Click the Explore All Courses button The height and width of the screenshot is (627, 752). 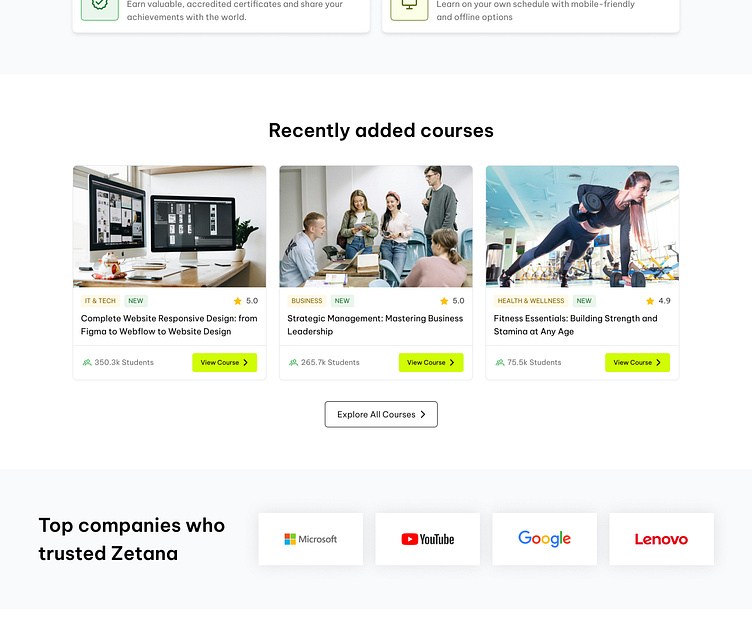[381, 414]
